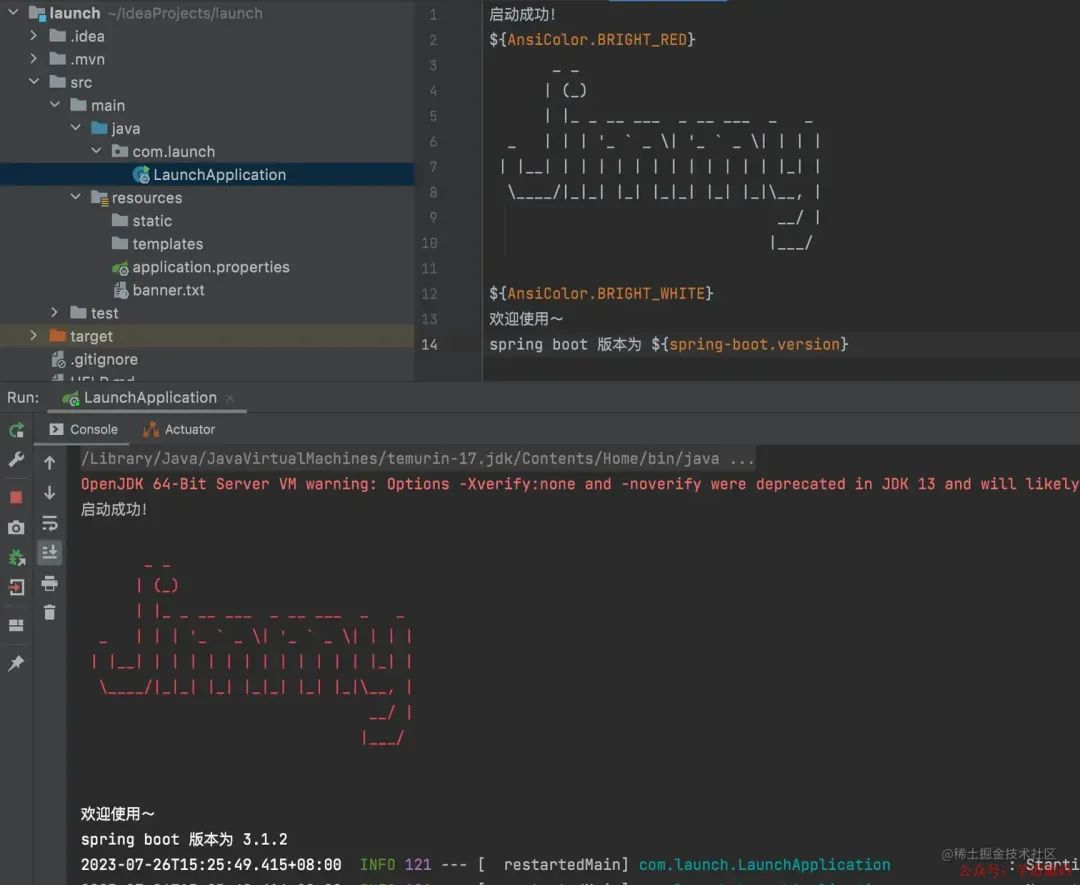Click the com.launch.LaunchApplication link in console
Image resolution: width=1080 pixels, height=885 pixels.
pyautogui.click(x=765, y=864)
